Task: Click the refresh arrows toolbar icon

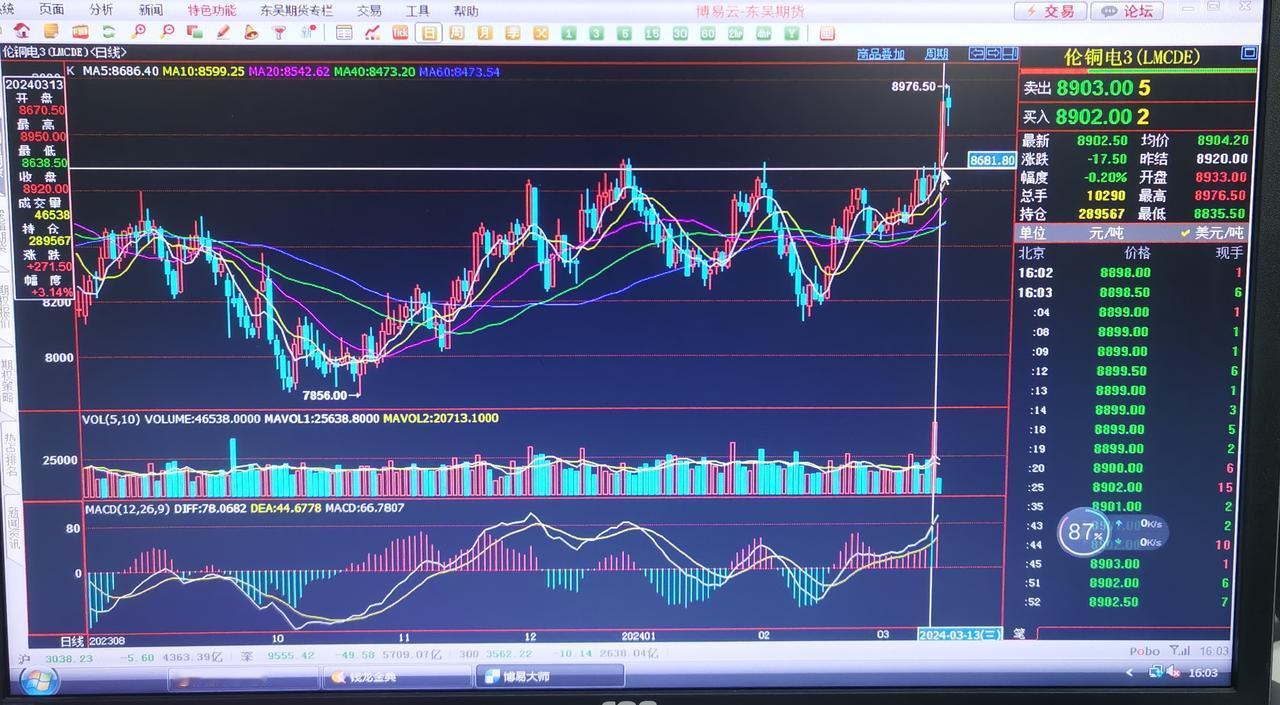Action: [x=108, y=32]
